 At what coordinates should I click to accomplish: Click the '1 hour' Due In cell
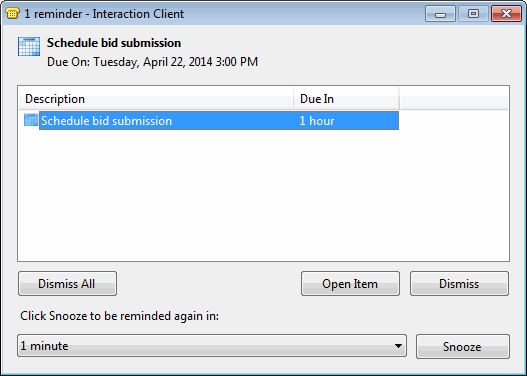(x=317, y=121)
